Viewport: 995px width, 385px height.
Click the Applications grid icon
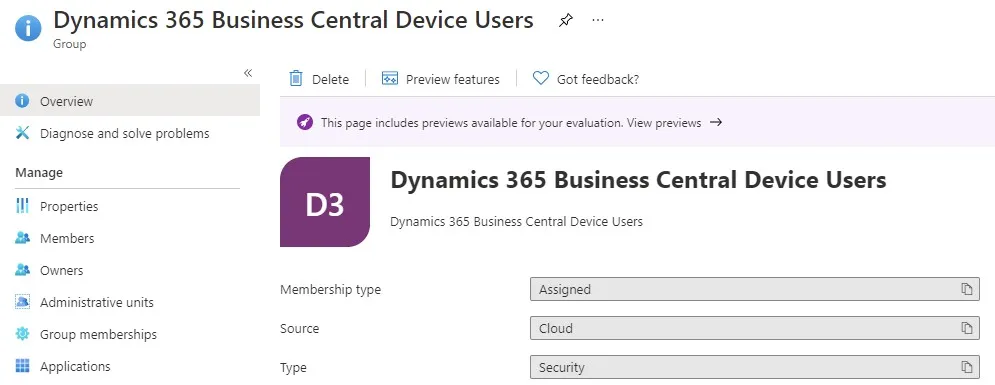click(x=22, y=366)
